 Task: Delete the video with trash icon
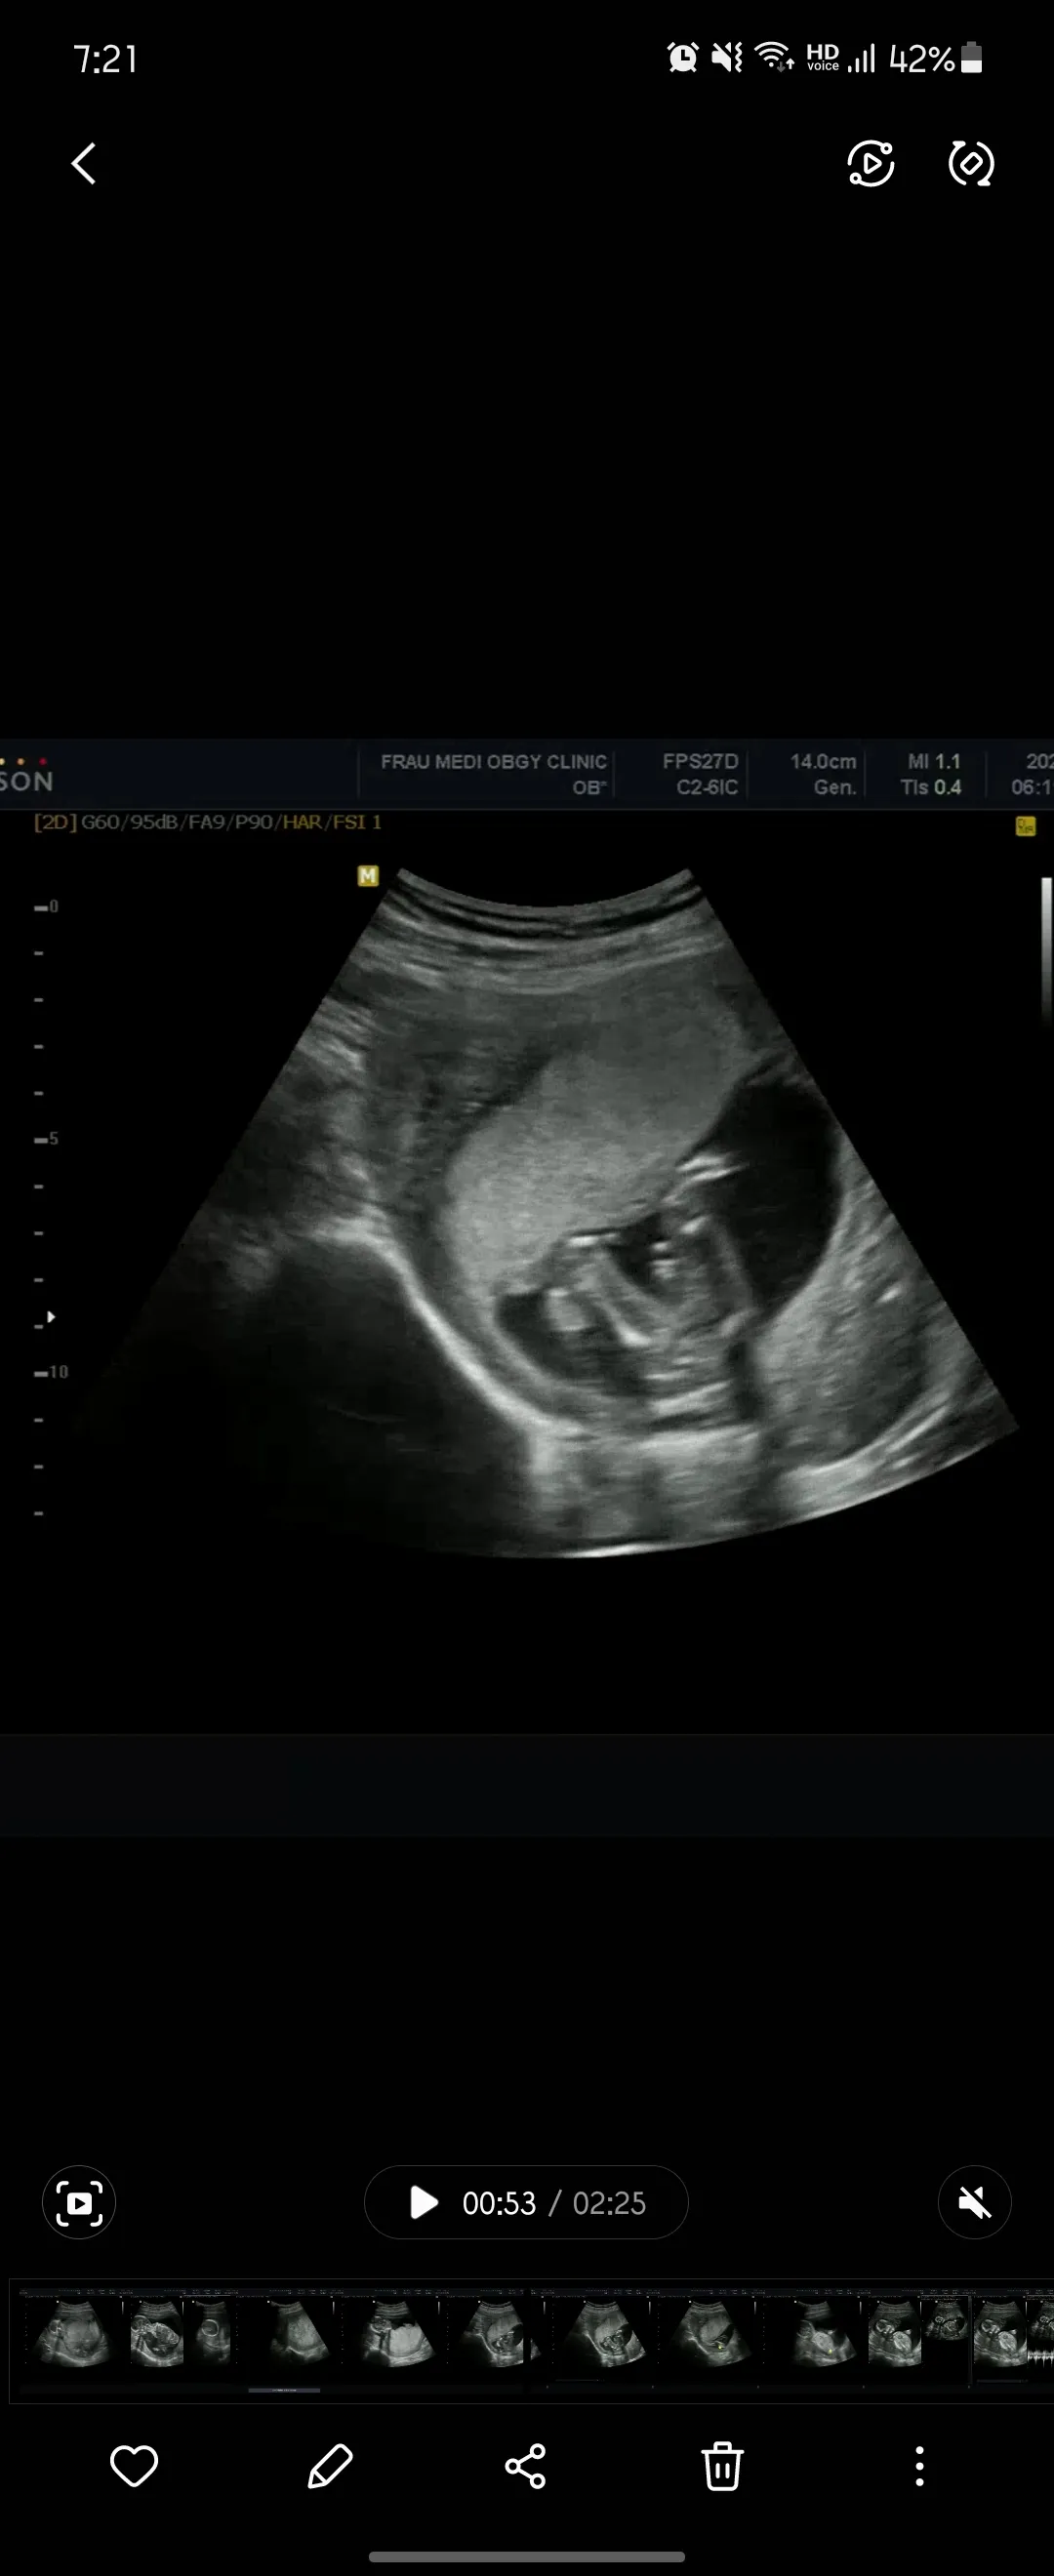(722, 2466)
